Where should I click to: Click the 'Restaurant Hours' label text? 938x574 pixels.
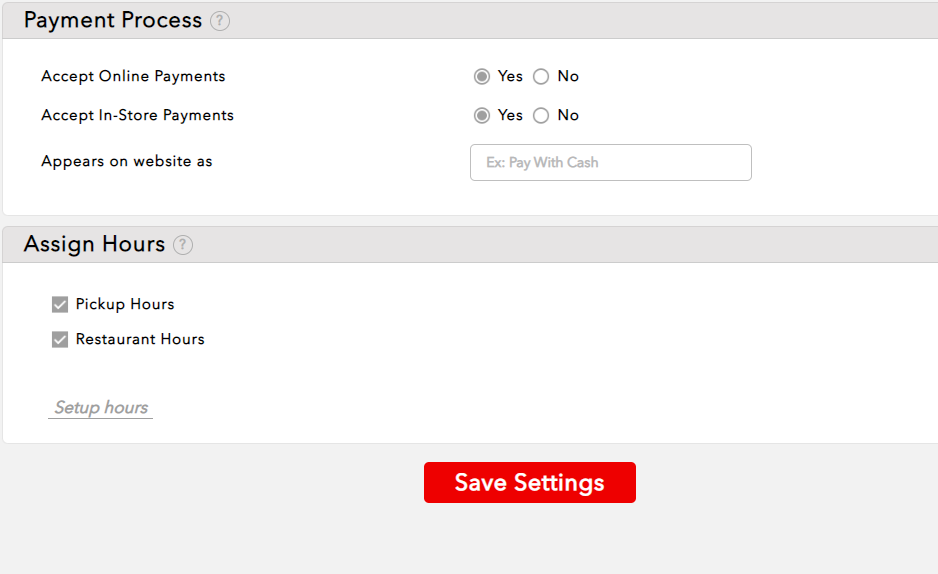(x=140, y=340)
